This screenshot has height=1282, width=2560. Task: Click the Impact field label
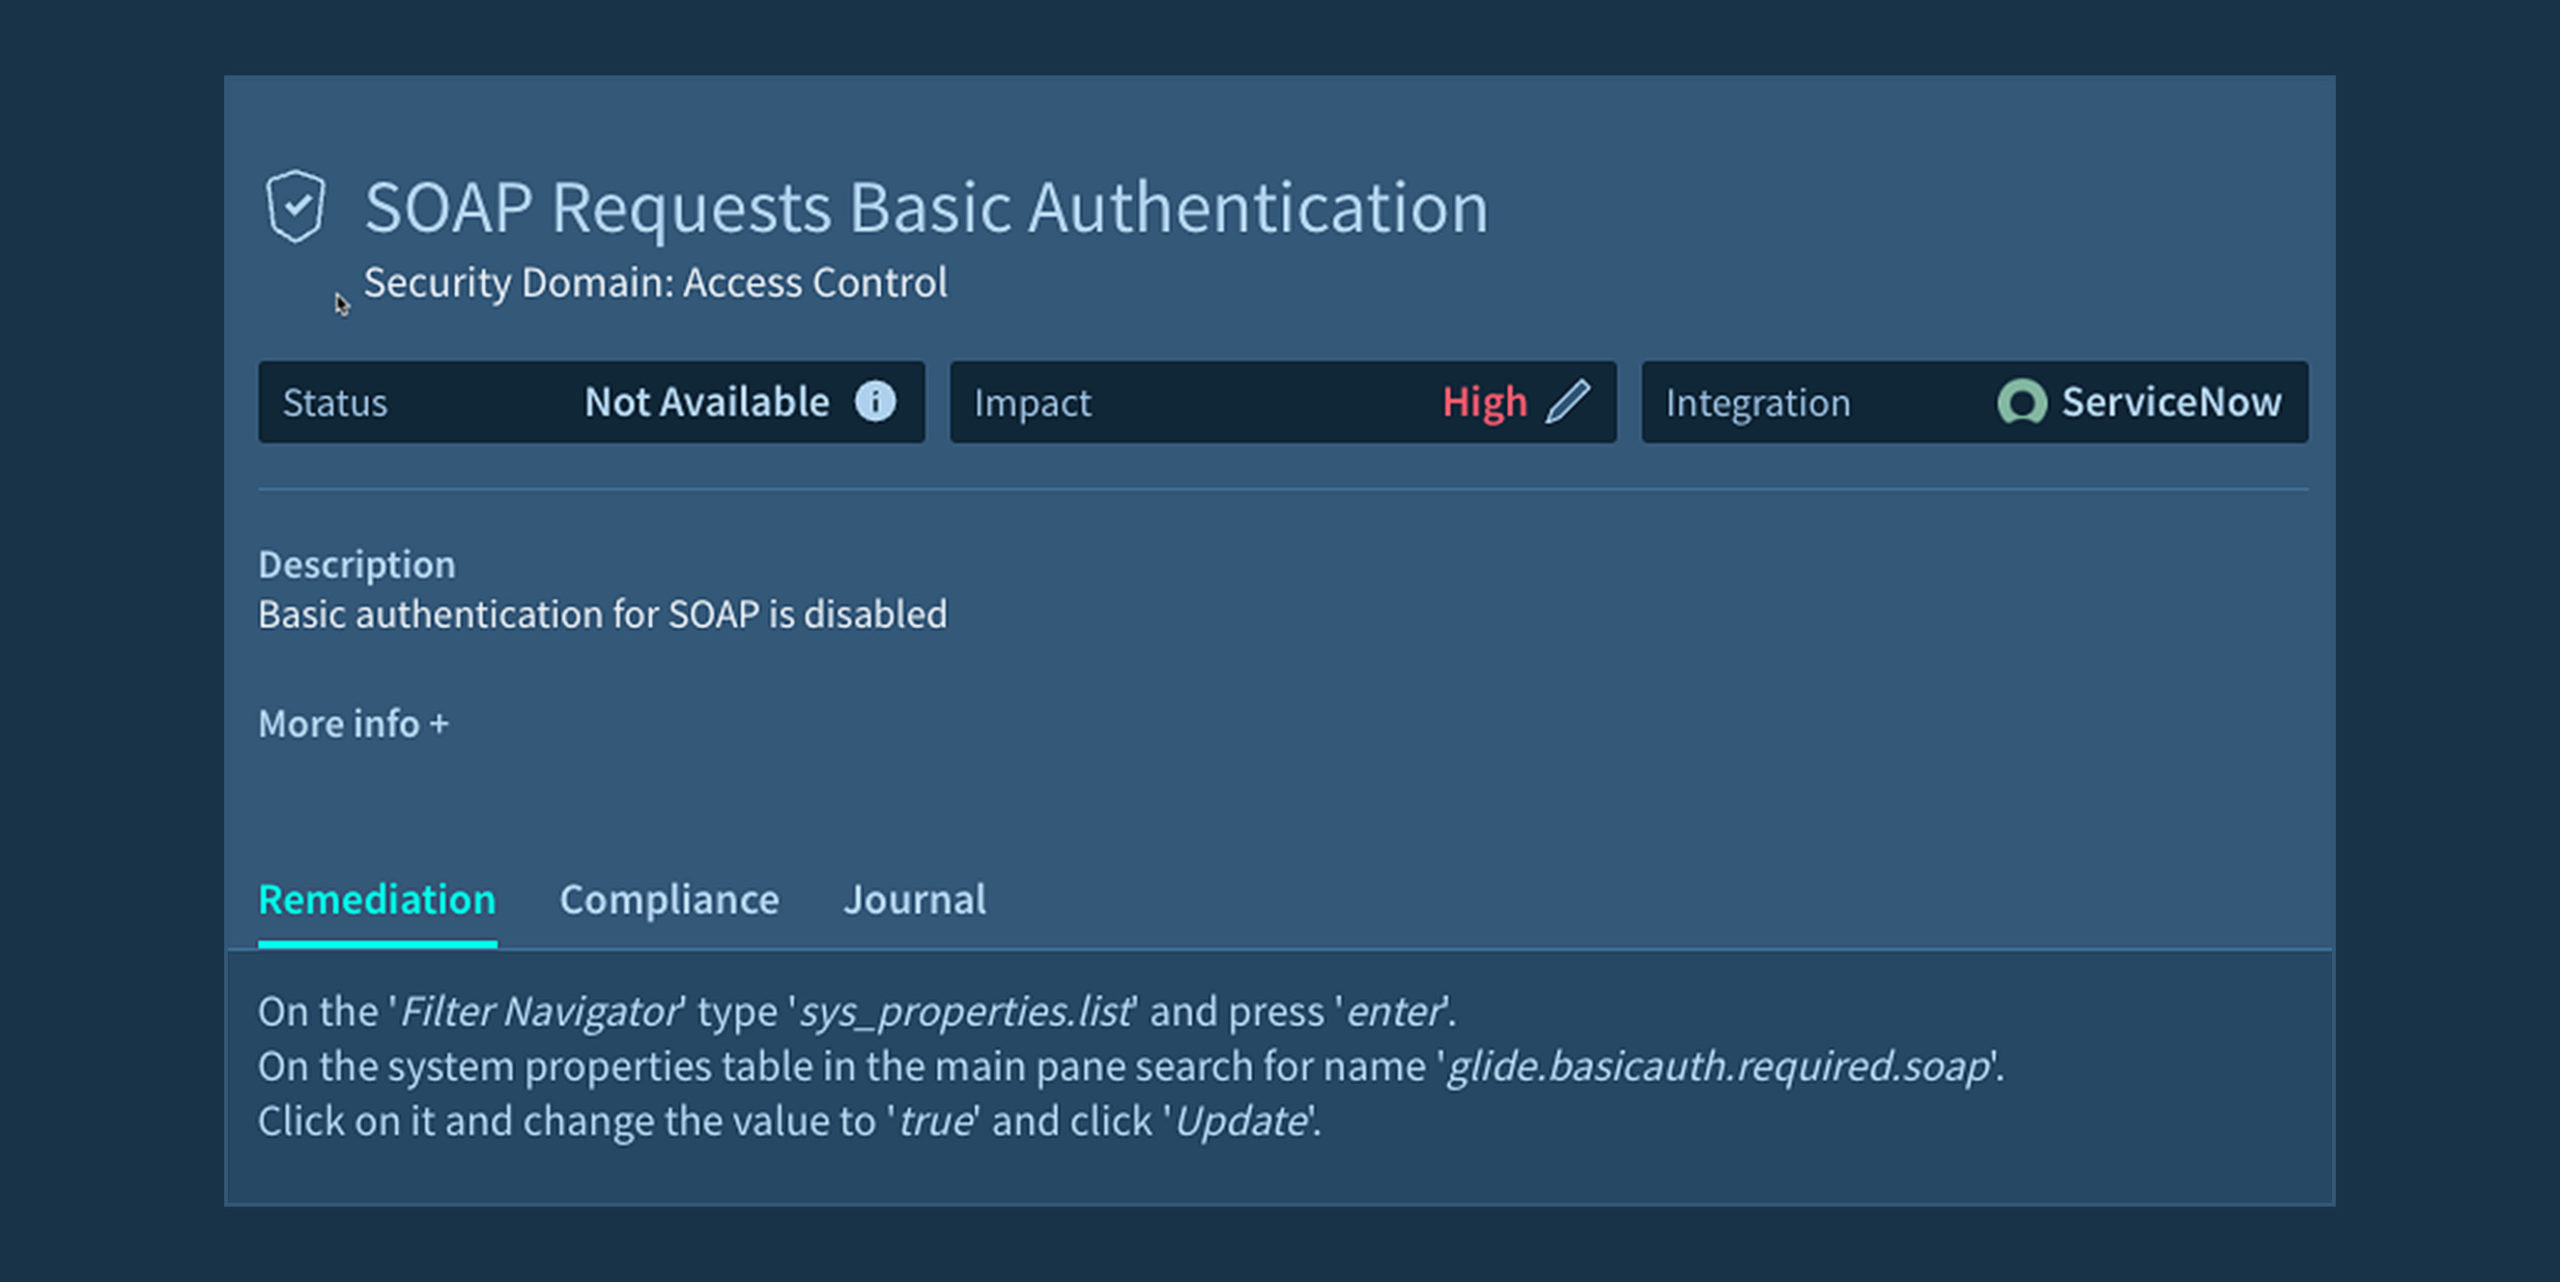pyautogui.click(x=1032, y=403)
